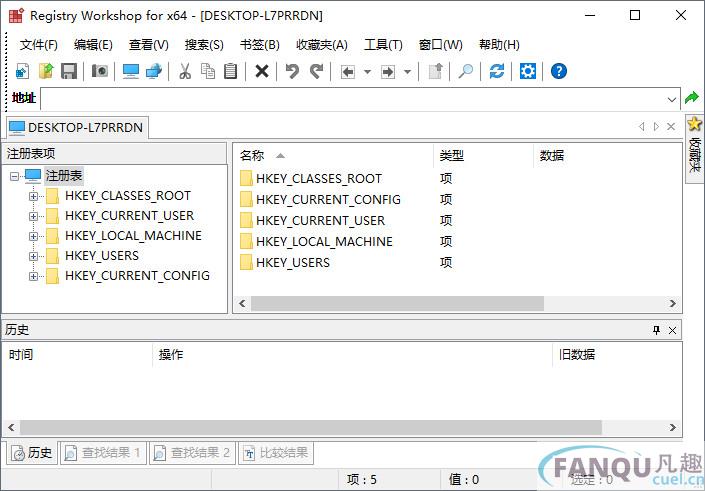This screenshot has height=491, width=705.
Task: Click the Save icon in toolbar
Action: tap(69, 71)
